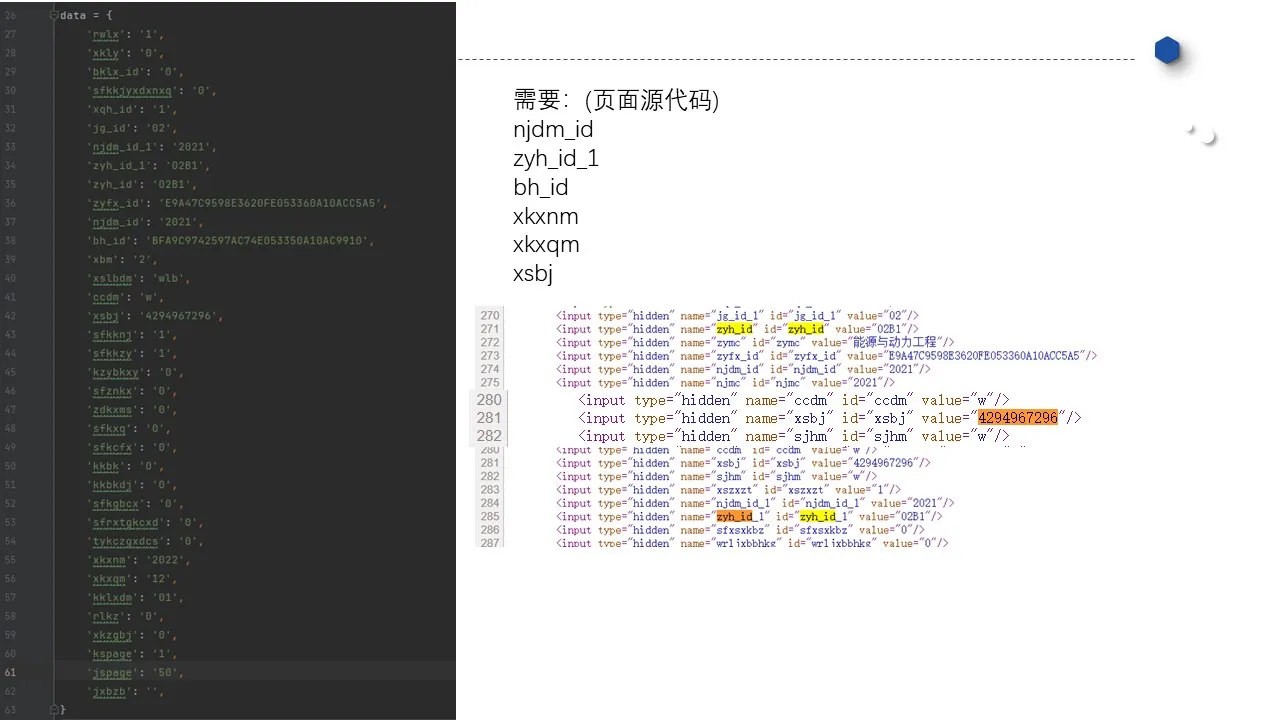Select the wrljxbbhkg input on source line 287
This screenshot has width=1280, height=720.
(x=752, y=543)
